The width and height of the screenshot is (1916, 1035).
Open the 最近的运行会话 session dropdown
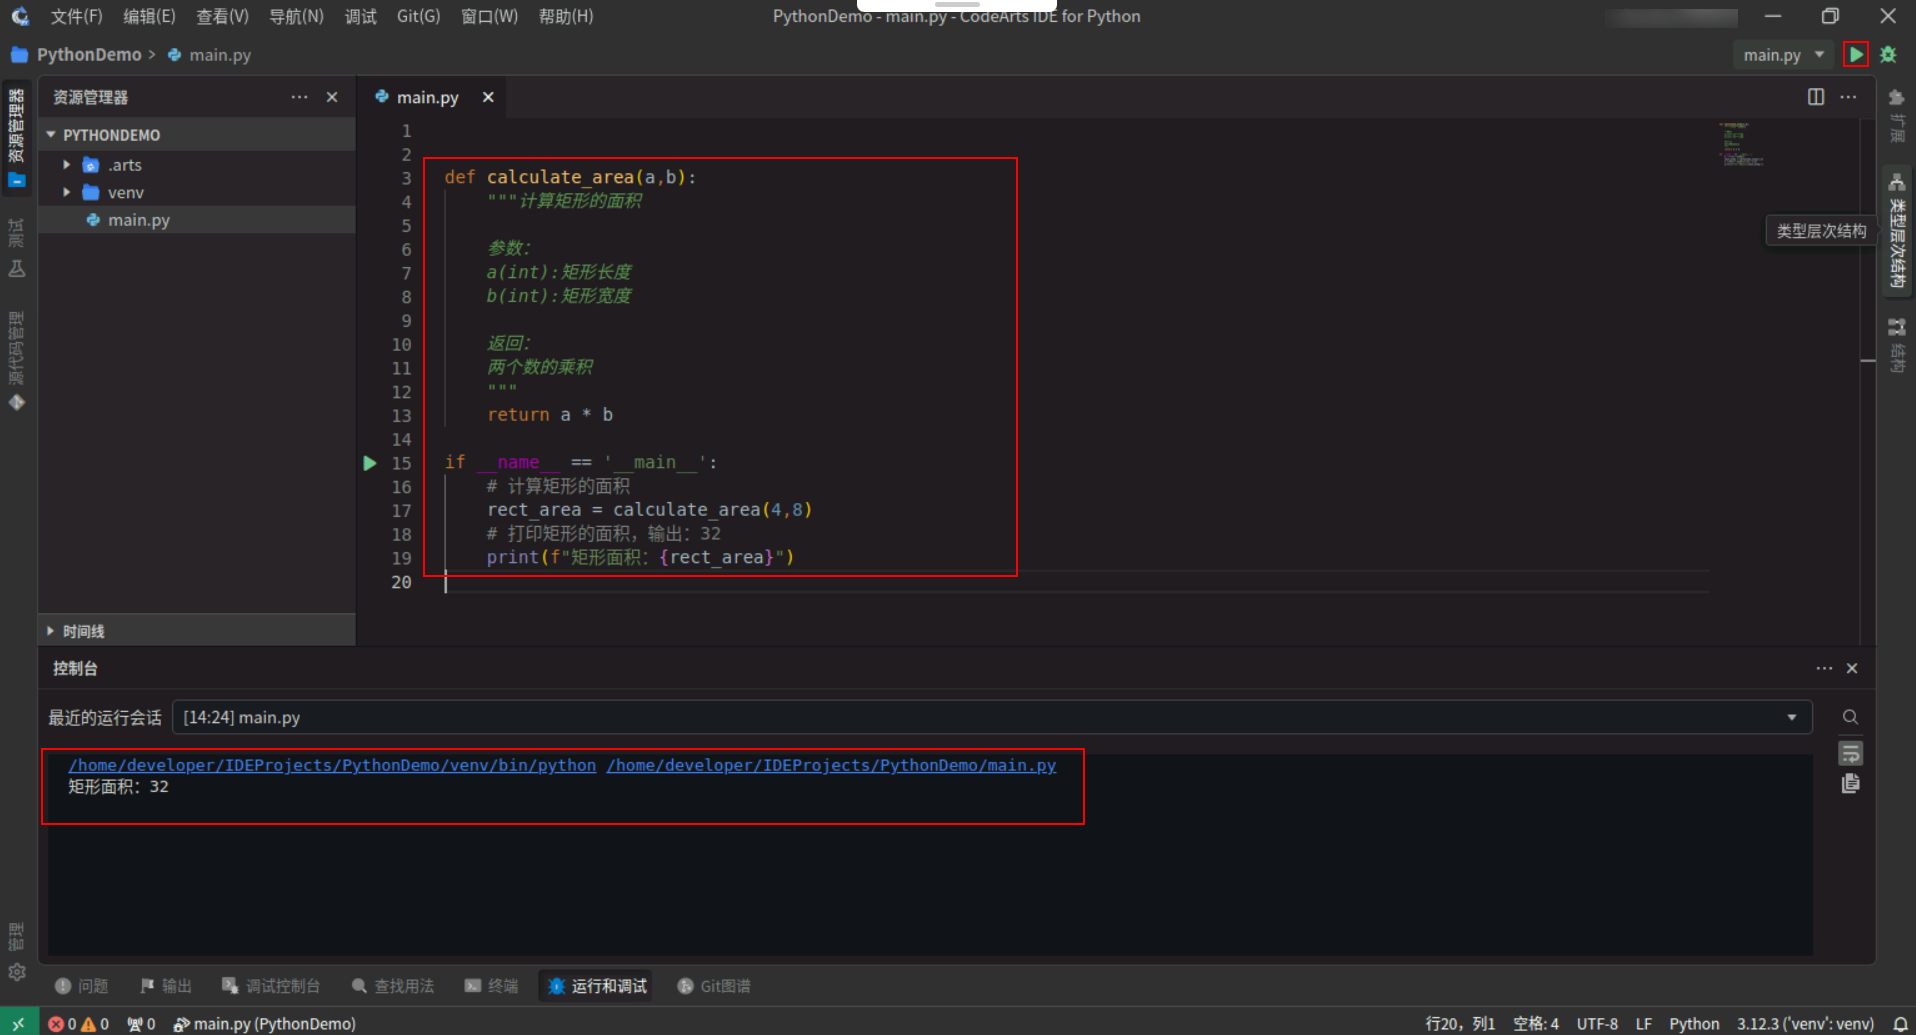pos(991,717)
